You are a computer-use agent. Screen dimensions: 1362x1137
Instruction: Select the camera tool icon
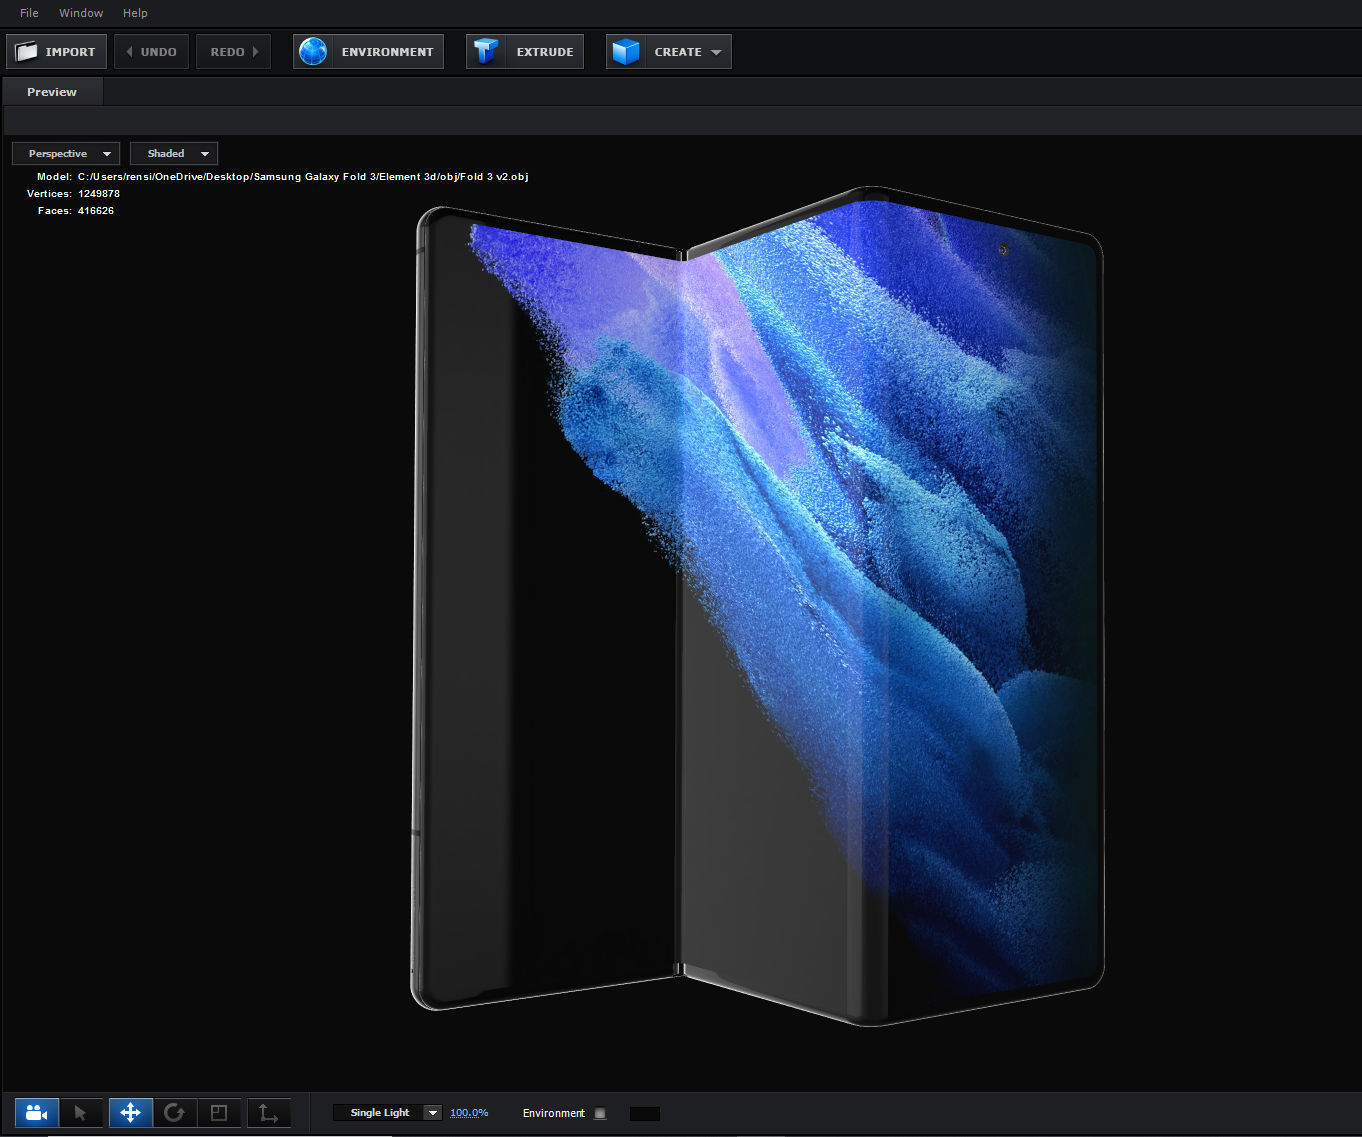click(x=37, y=1113)
